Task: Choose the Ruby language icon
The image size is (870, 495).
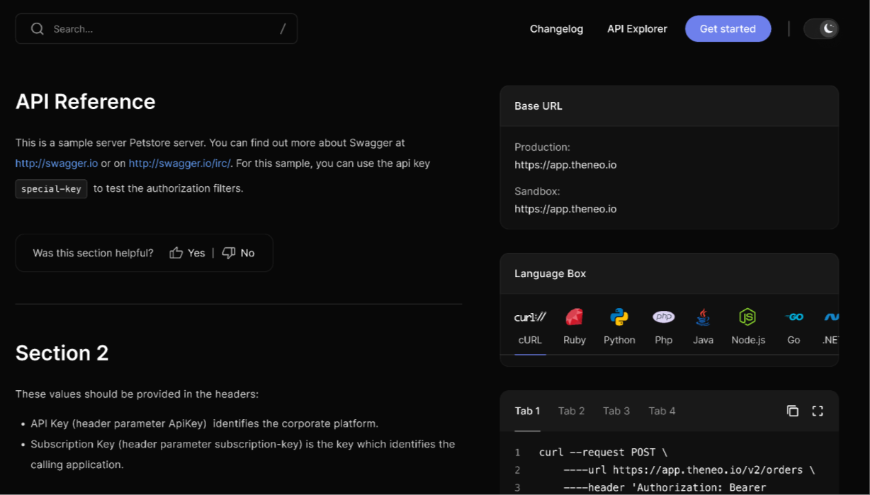Action: (x=574, y=318)
